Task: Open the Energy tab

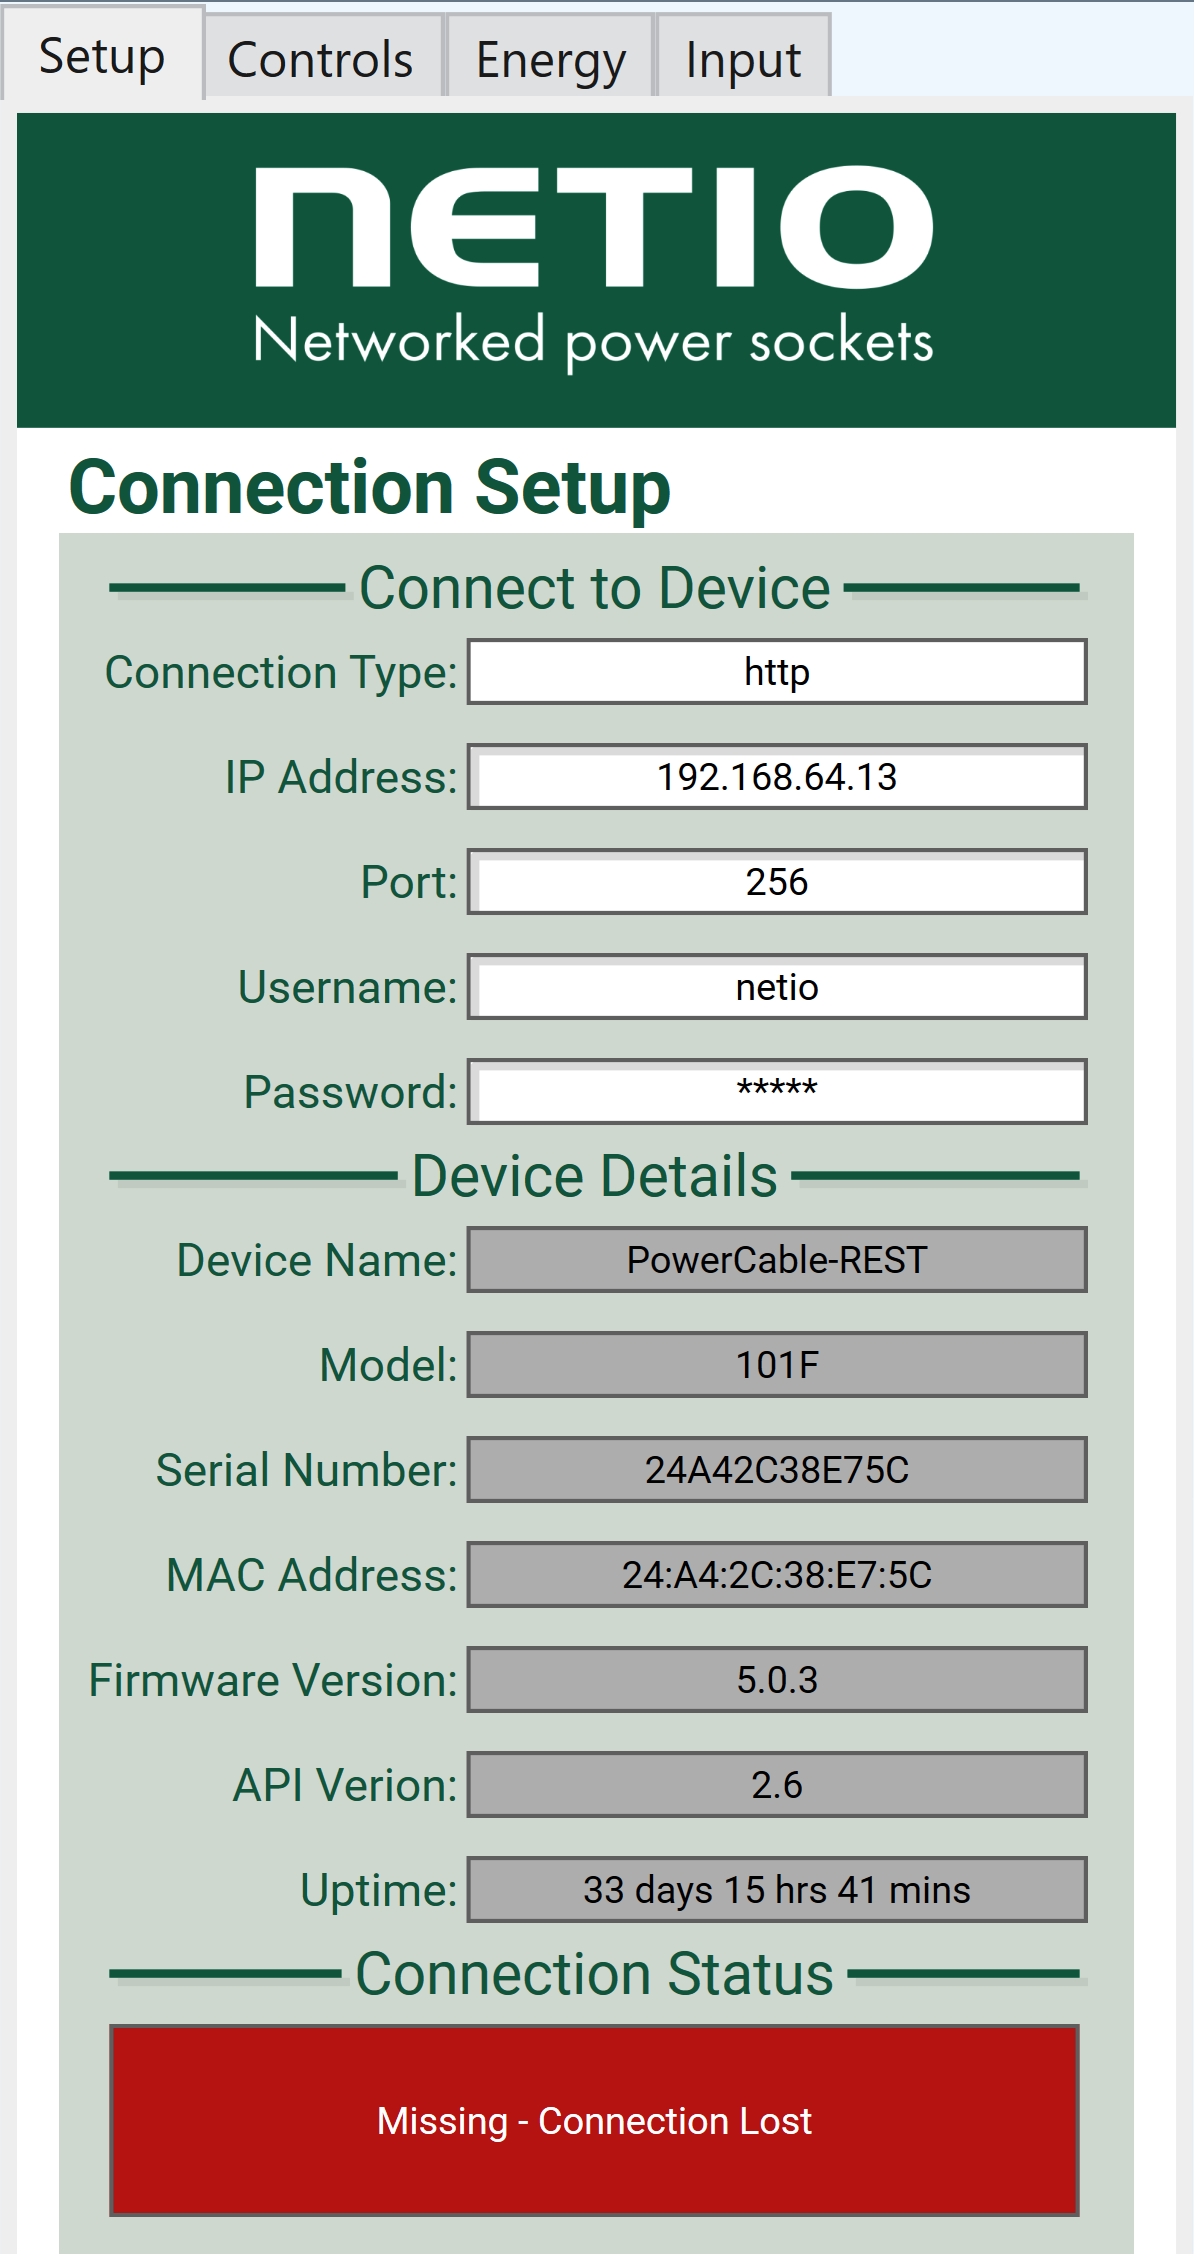Action: pyautogui.click(x=550, y=56)
